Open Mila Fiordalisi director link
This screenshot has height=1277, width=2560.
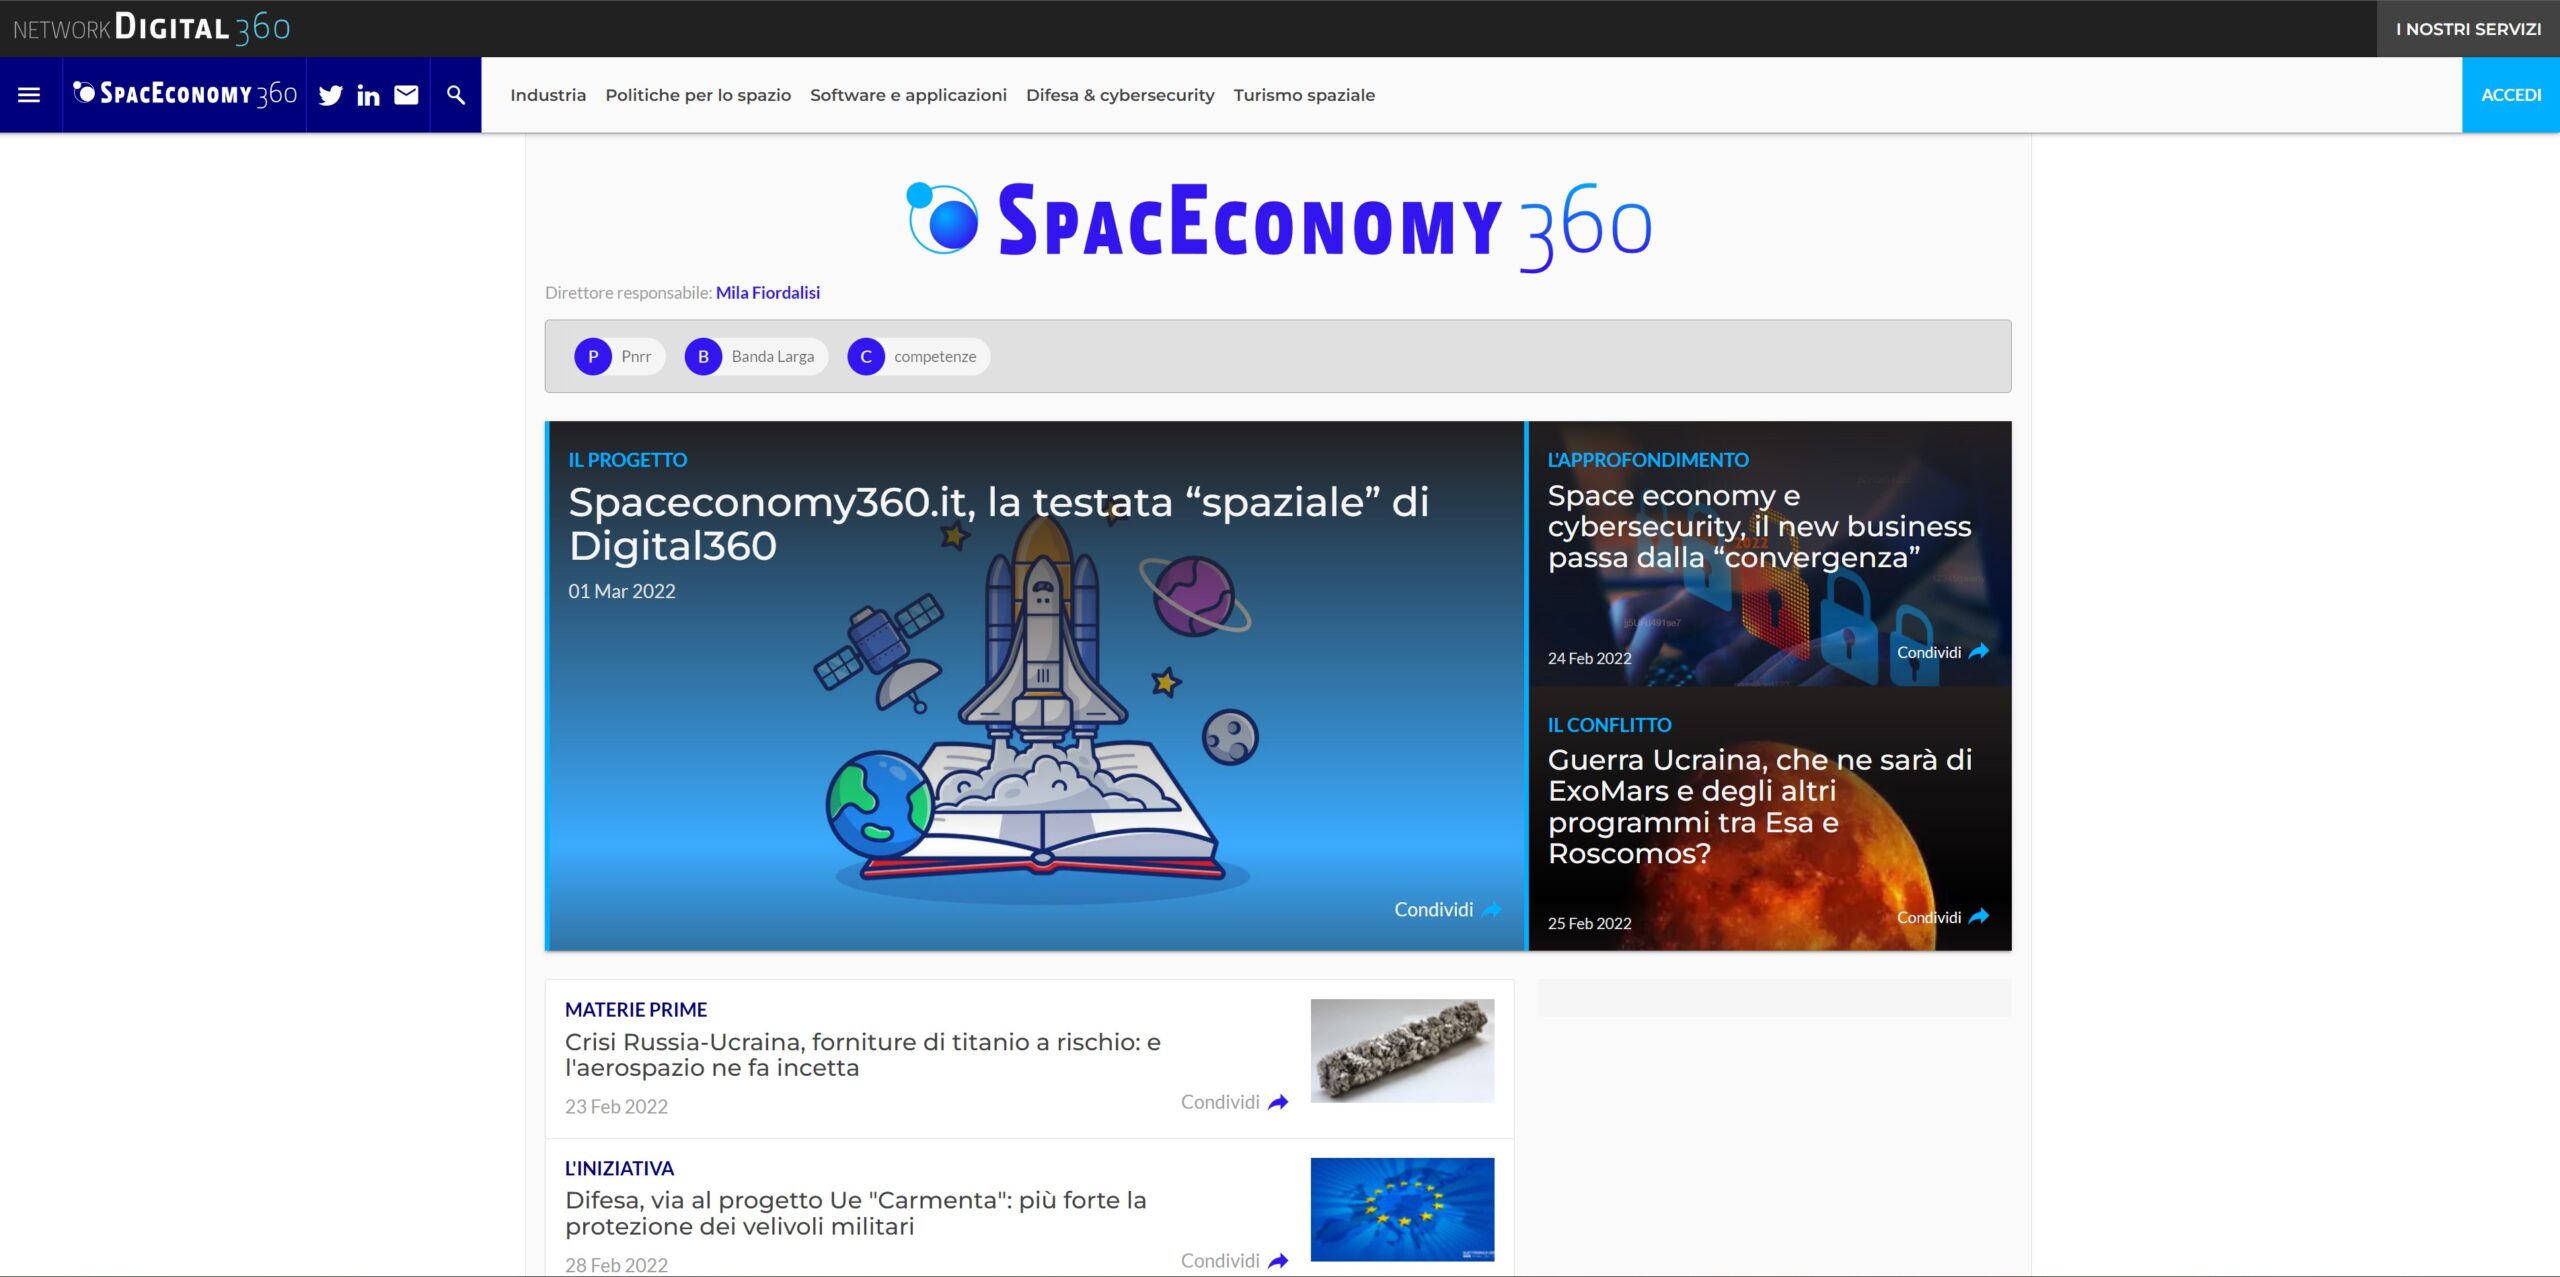pyautogui.click(x=767, y=293)
